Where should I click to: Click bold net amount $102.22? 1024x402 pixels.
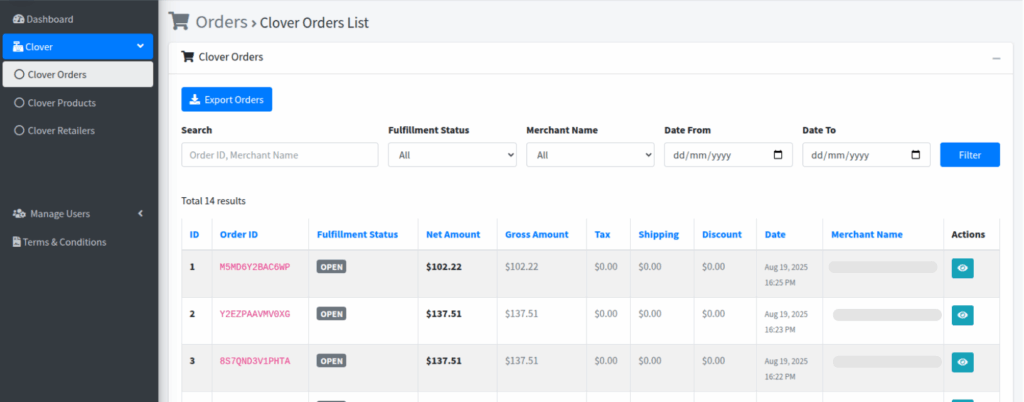444,266
